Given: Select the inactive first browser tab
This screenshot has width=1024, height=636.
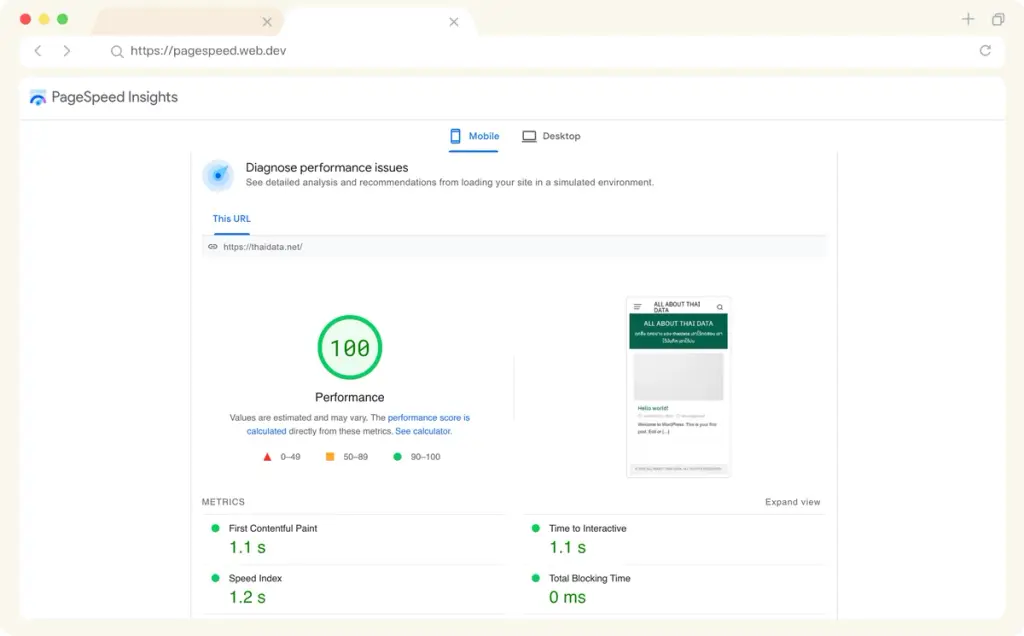Looking at the screenshot, I should coord(186,22).
